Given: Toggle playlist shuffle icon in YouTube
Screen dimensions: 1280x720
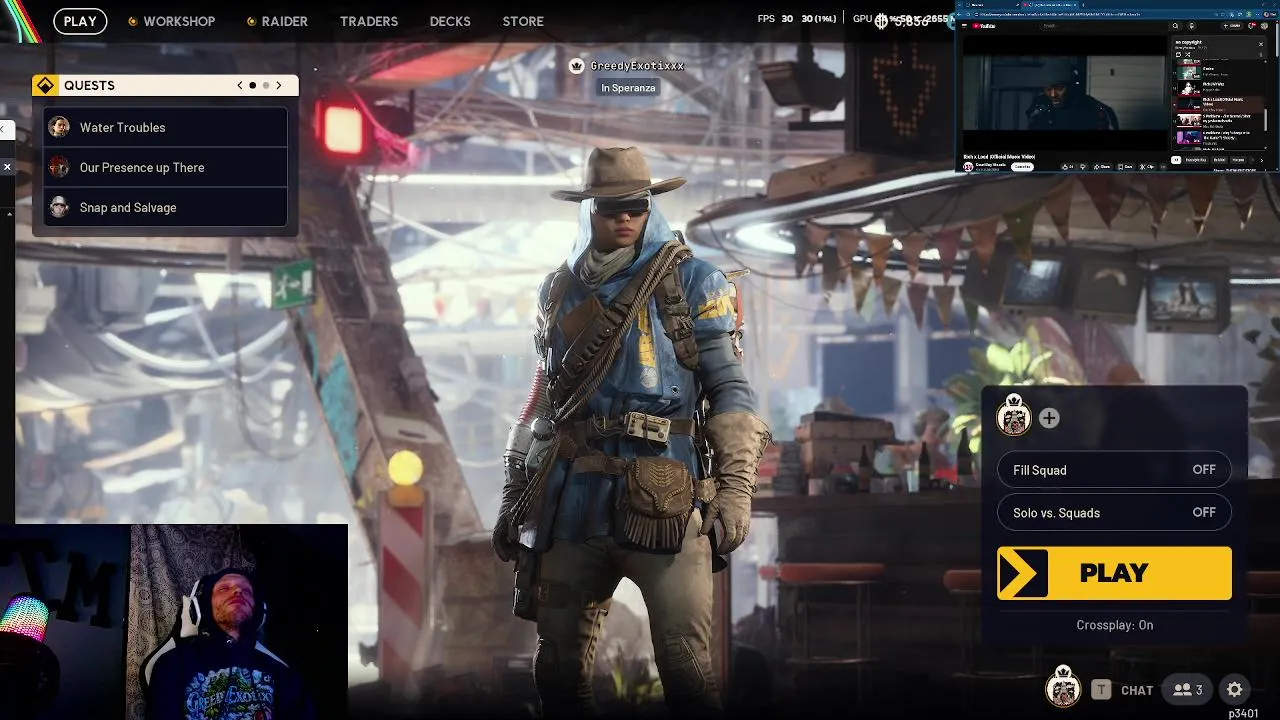Looking at the screenshot, I should point(1188,55).
